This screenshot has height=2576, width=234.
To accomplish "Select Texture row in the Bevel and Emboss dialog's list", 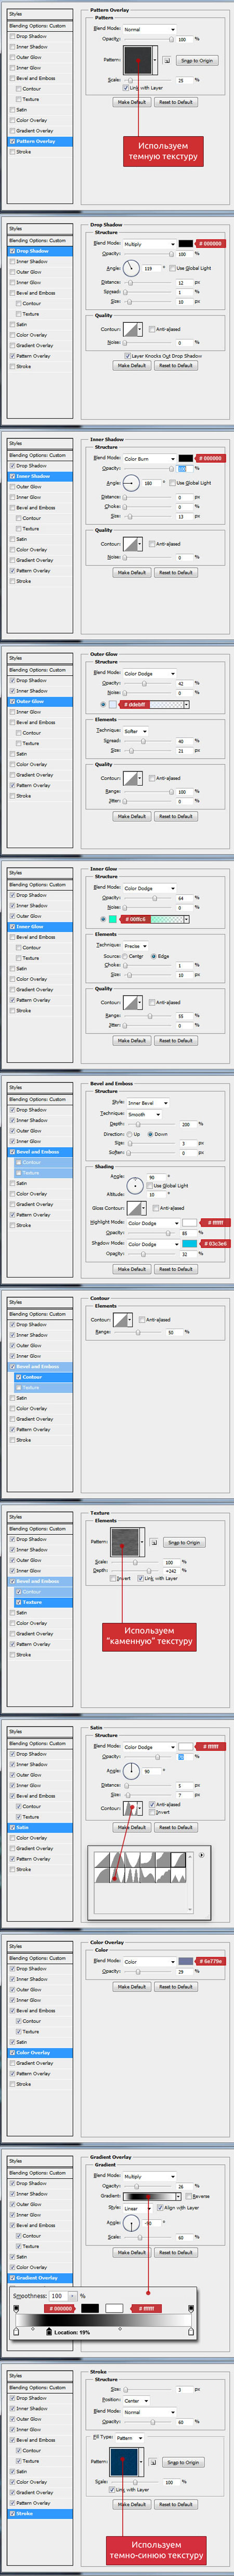I will [x=43, y=1173].
